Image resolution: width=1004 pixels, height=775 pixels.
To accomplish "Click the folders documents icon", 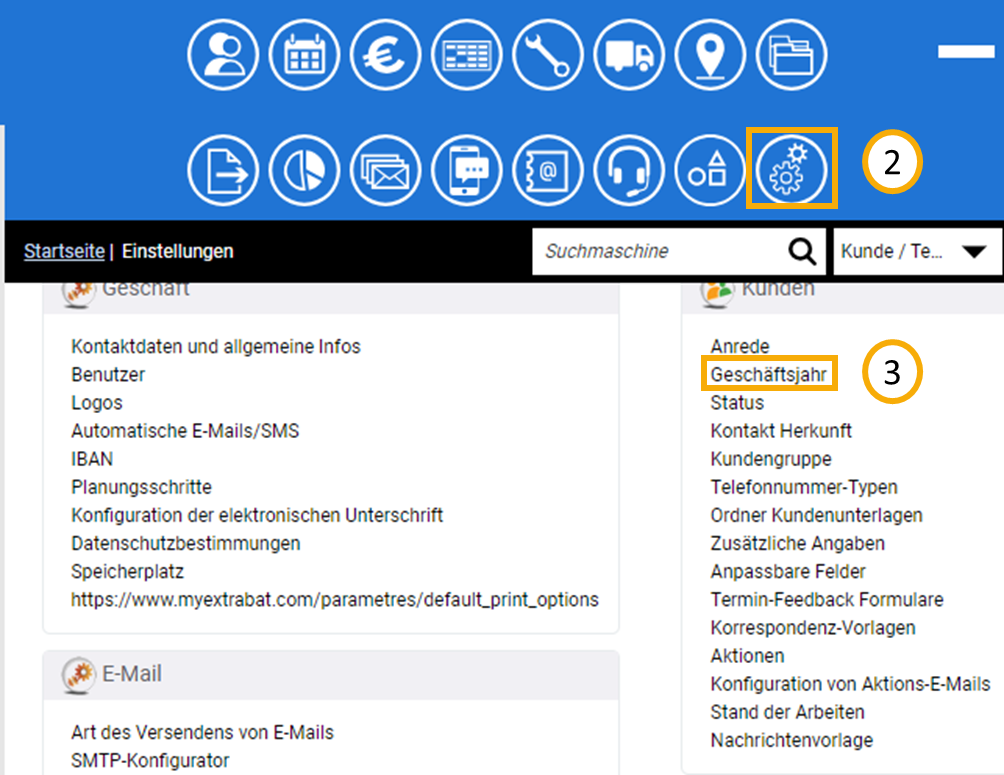I will tap(791, 54).
